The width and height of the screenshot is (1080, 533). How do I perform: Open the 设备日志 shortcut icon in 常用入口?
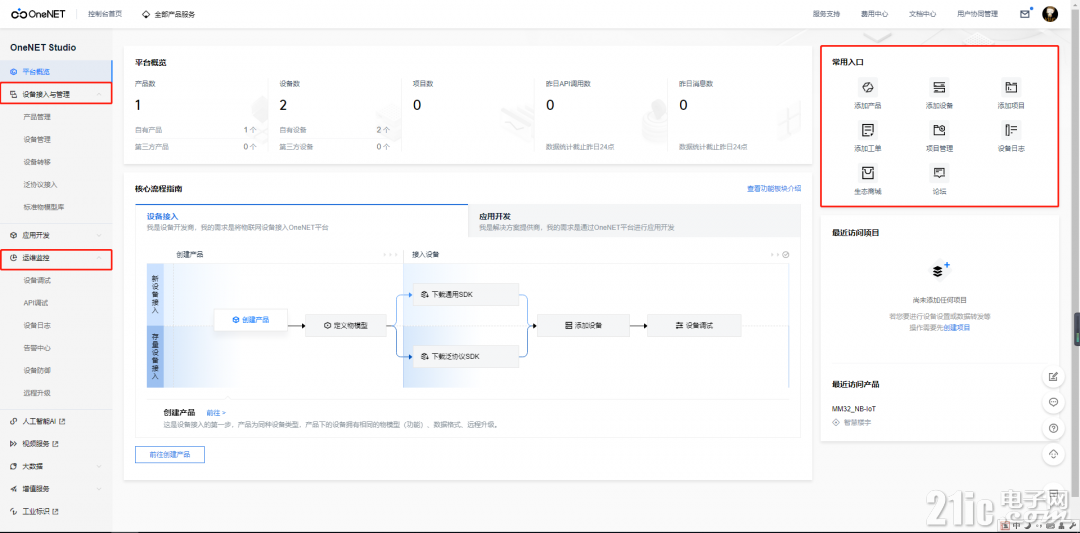point(1011,130)
